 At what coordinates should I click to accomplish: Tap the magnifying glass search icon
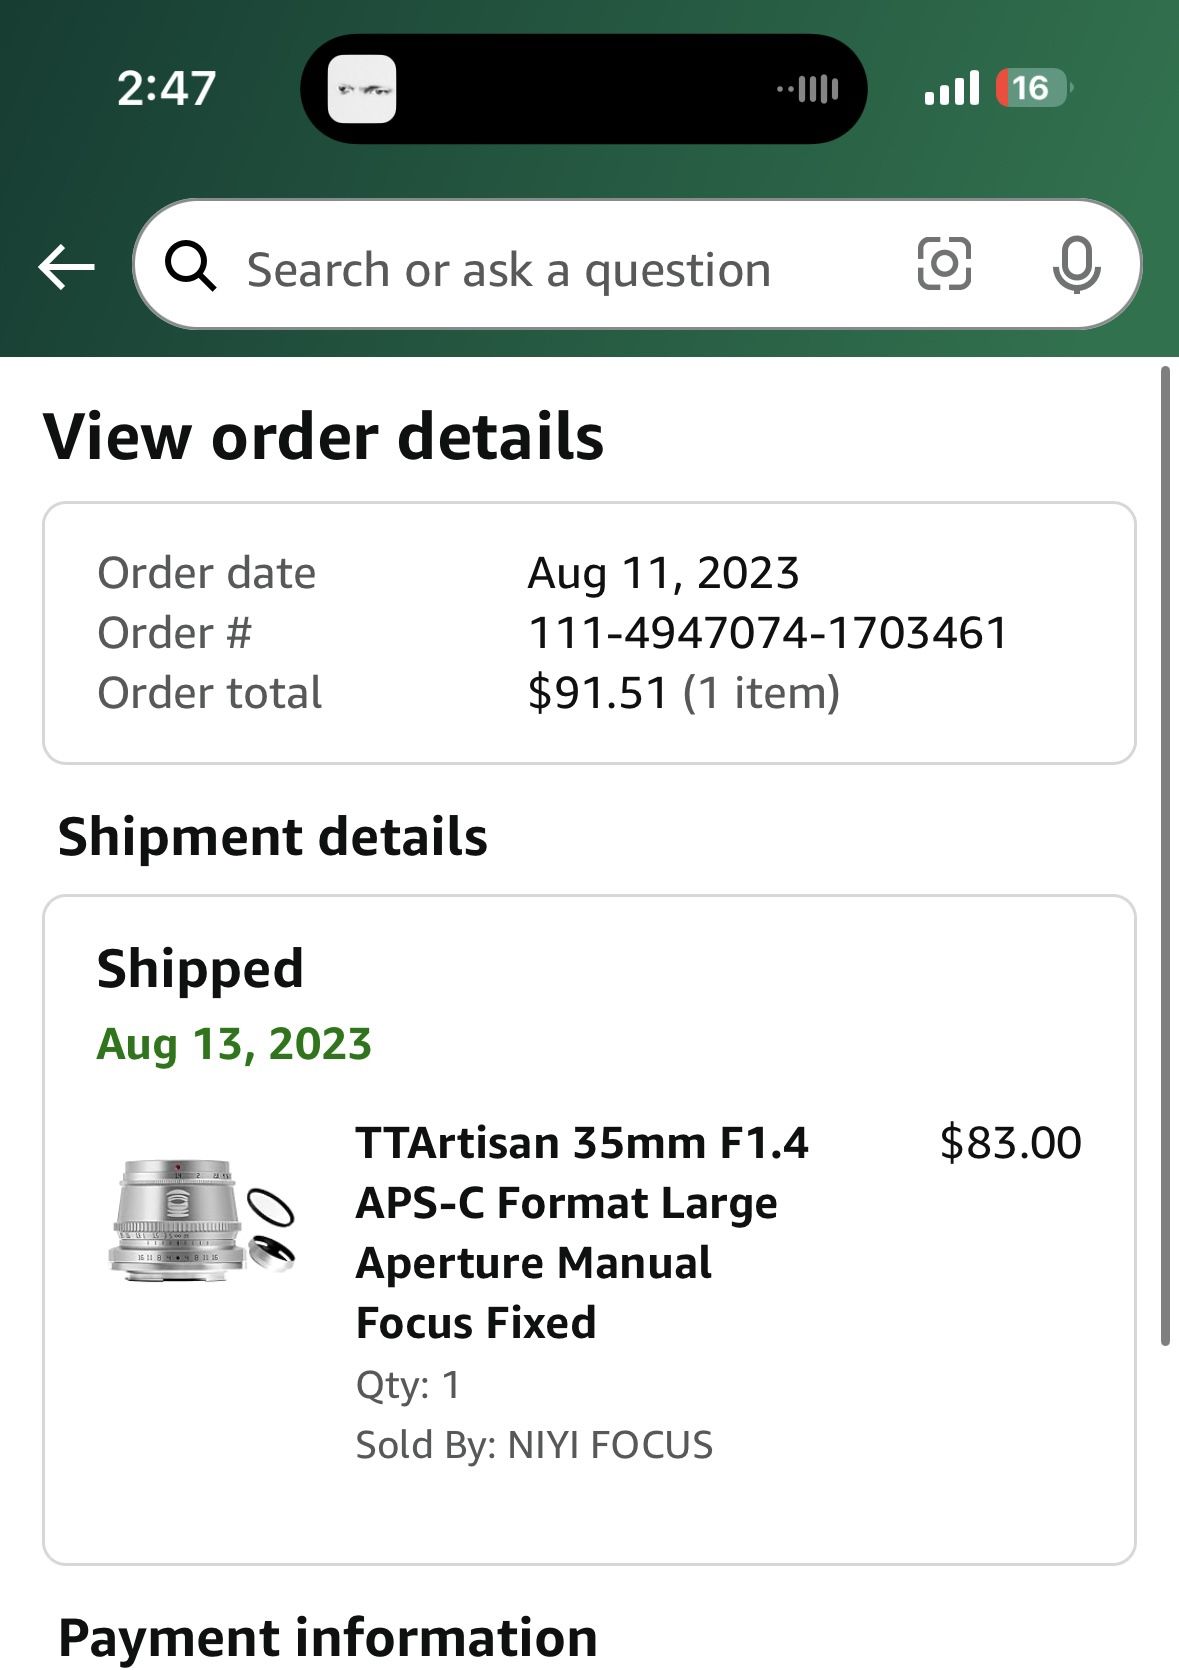190,267
